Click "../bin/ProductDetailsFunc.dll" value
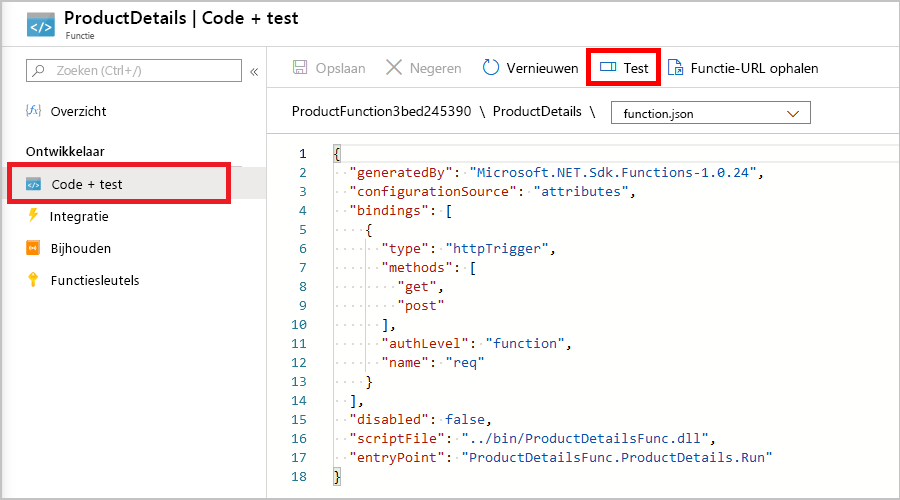This screenshot has height=500, width=900. coord(585,438)
